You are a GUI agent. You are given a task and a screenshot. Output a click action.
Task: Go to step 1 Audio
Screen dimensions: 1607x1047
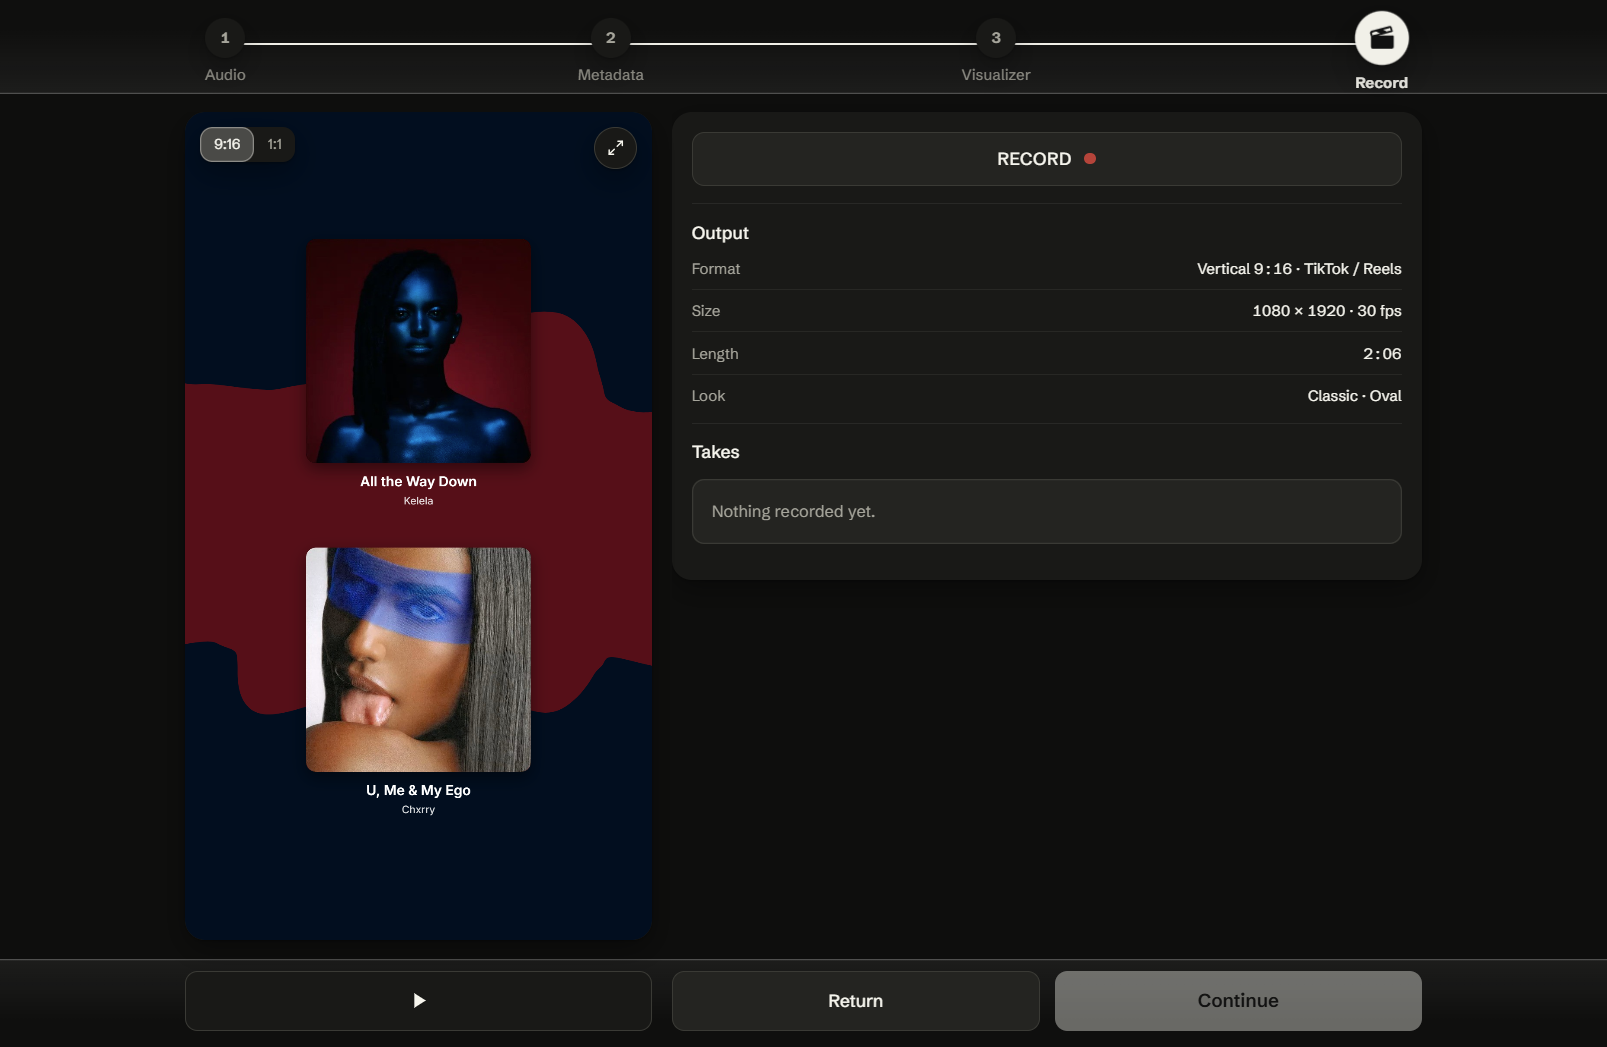[x=225, y=38]
